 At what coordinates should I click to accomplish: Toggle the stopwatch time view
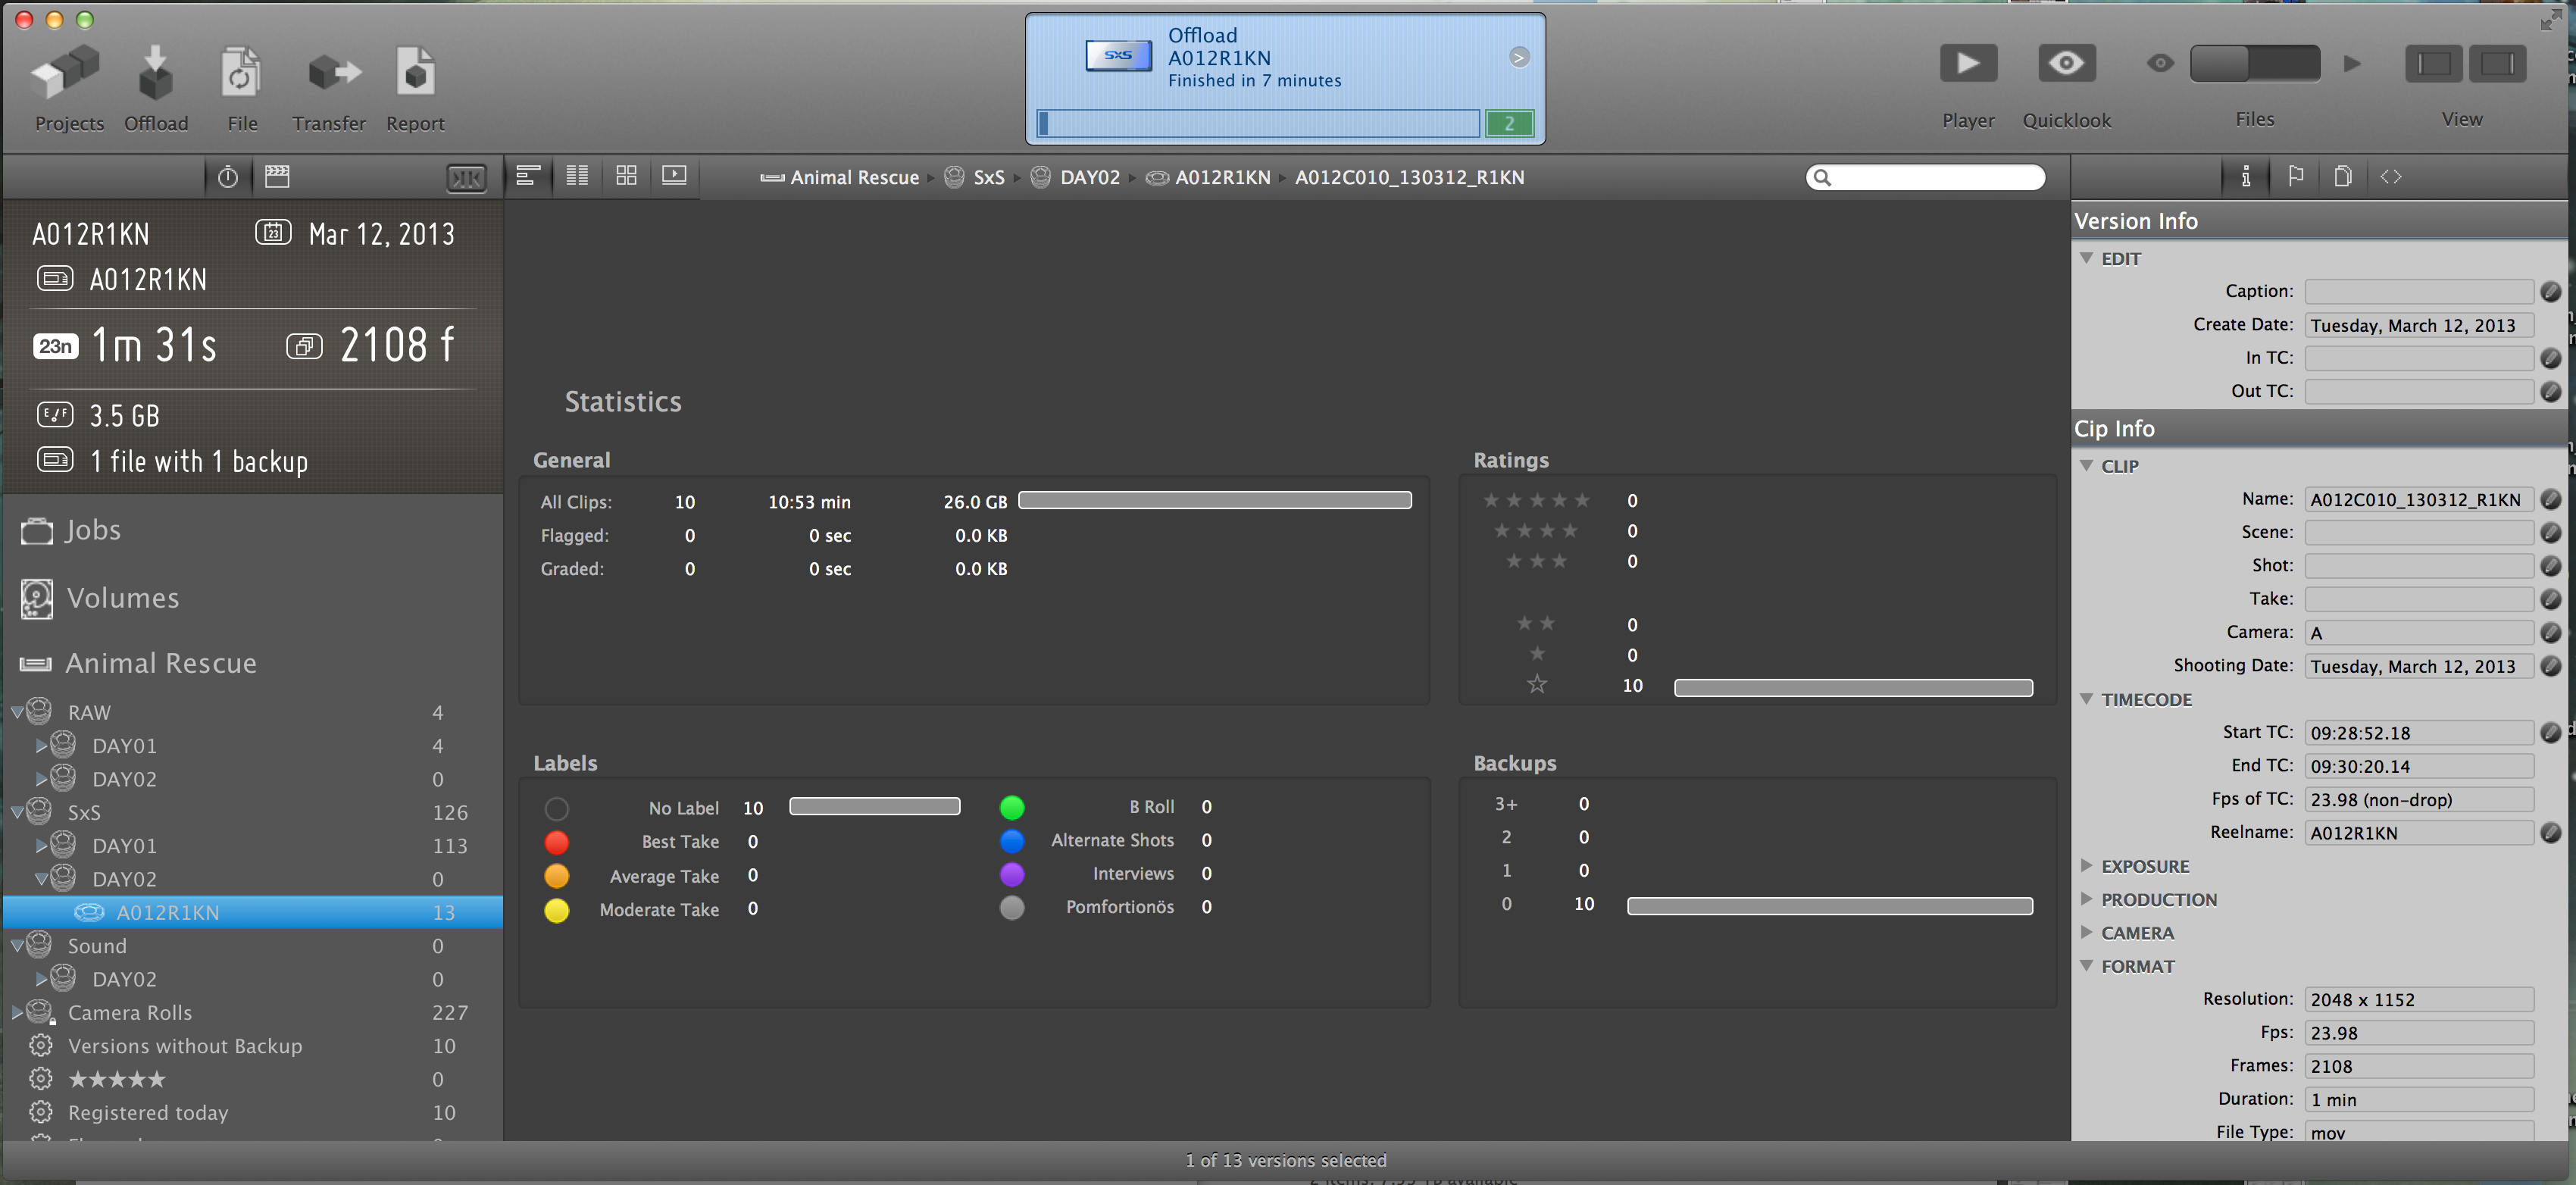tap(228, 176)
